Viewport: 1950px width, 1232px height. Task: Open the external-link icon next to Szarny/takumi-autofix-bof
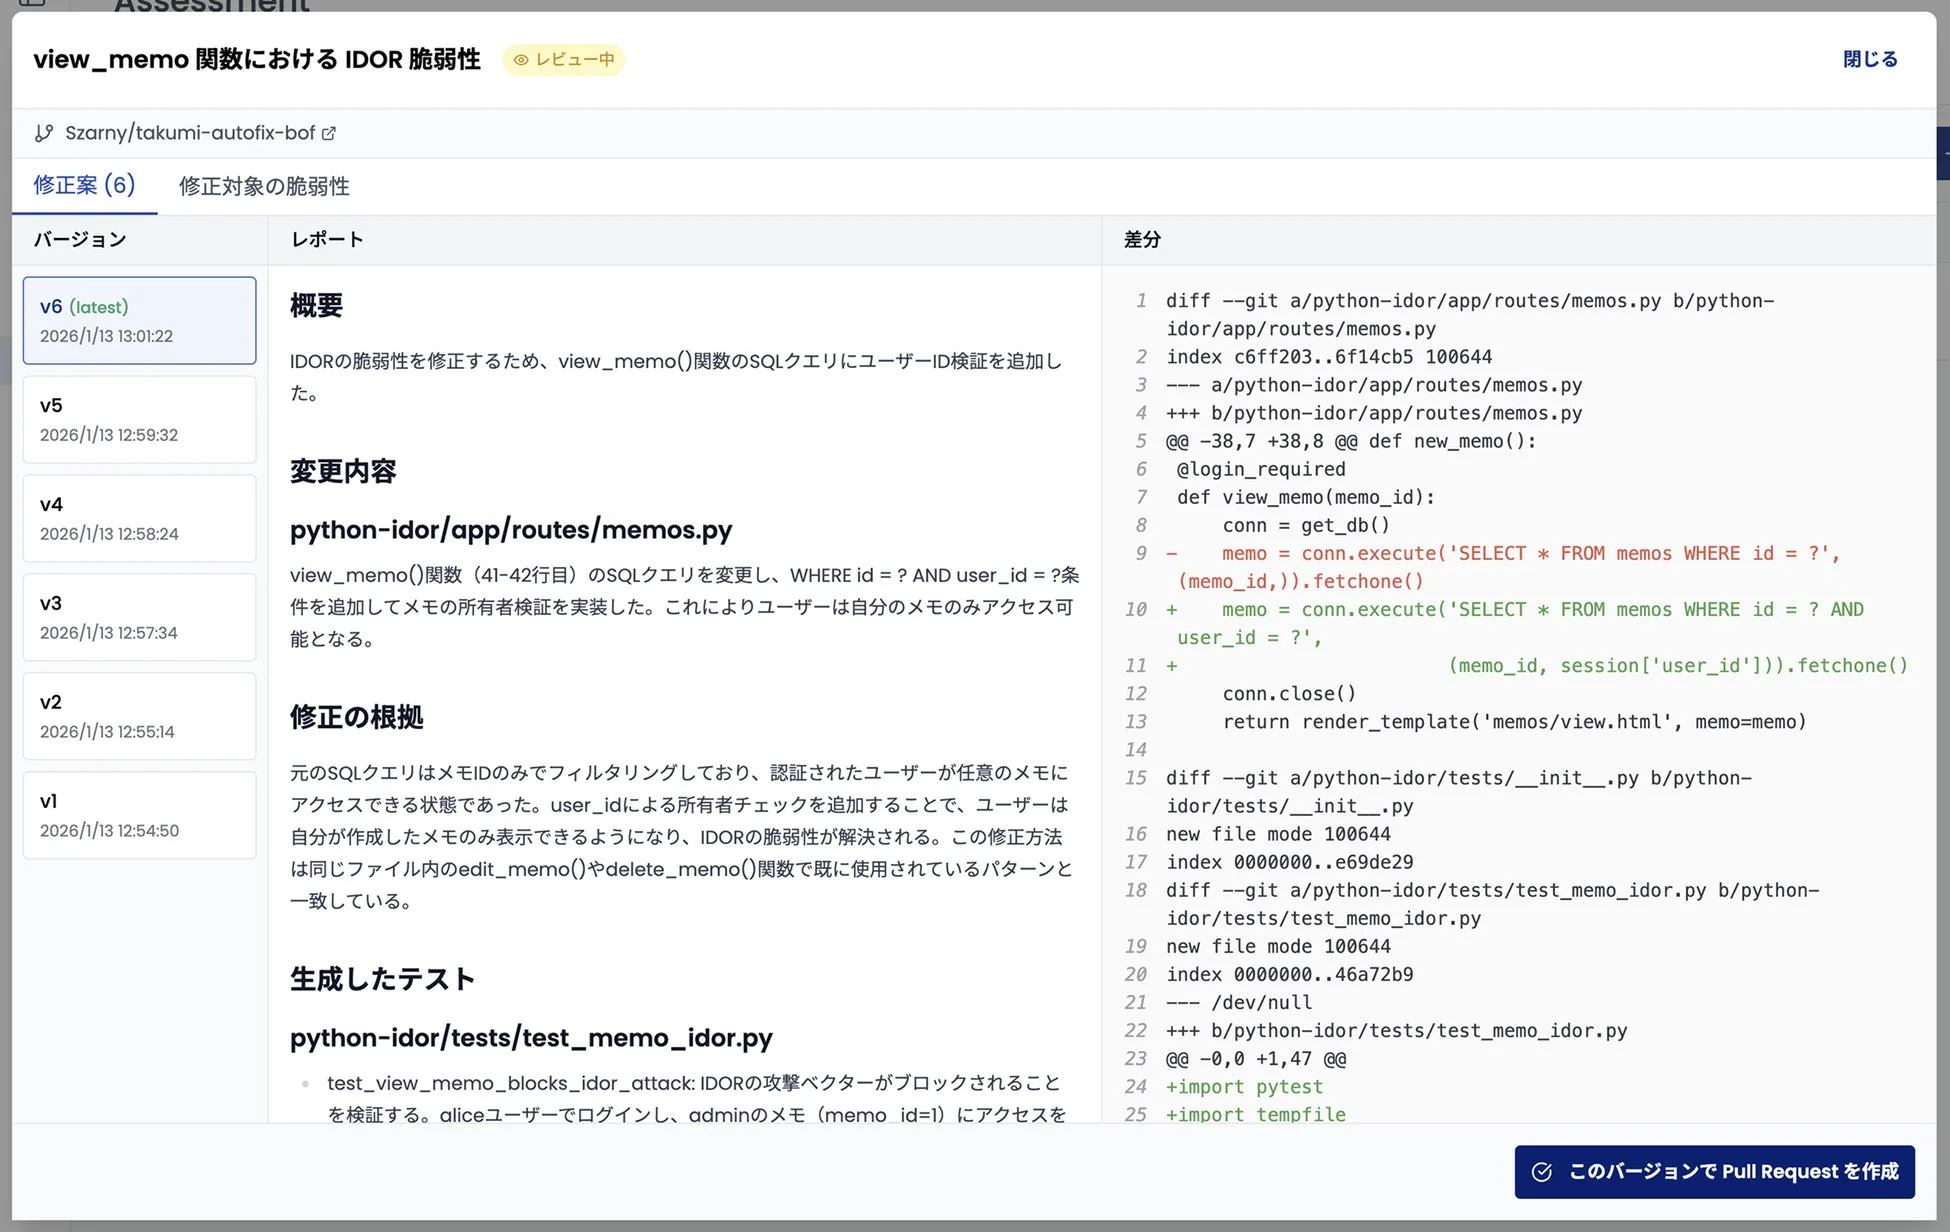pos(330,132)
